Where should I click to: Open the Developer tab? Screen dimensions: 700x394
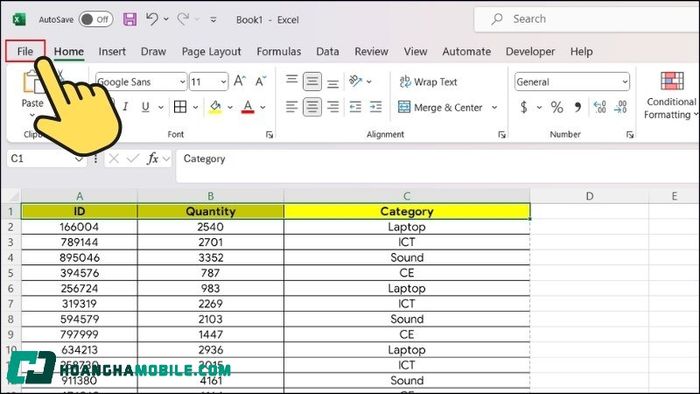[530, 51]
